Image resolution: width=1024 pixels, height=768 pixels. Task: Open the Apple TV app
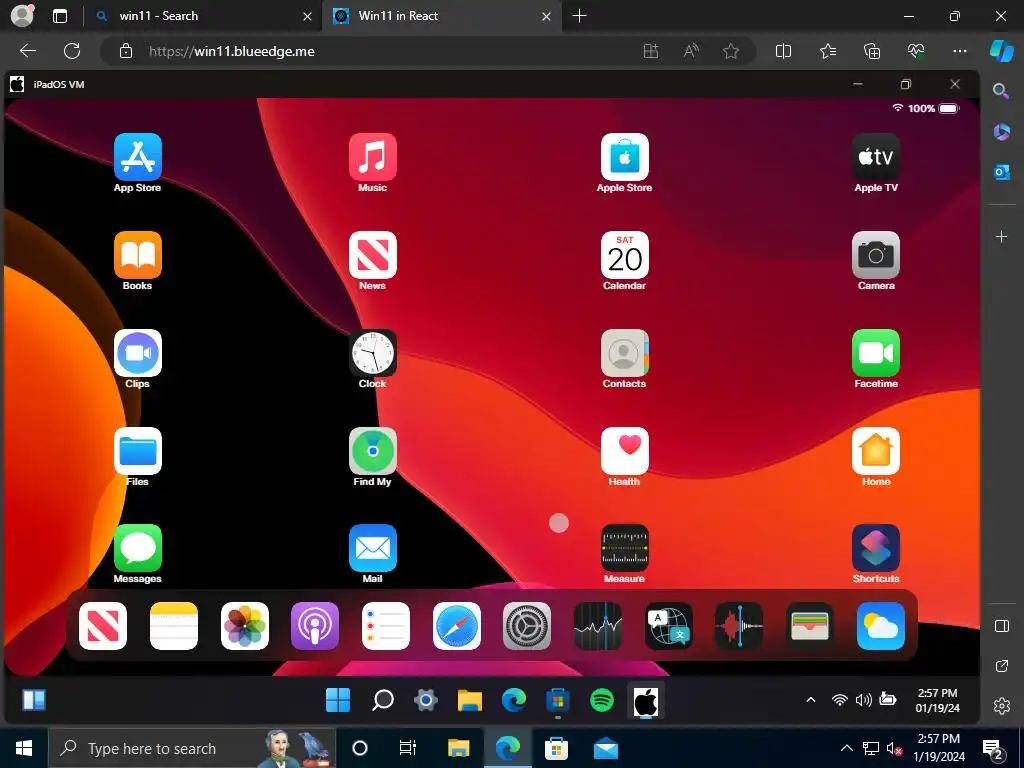876,157
